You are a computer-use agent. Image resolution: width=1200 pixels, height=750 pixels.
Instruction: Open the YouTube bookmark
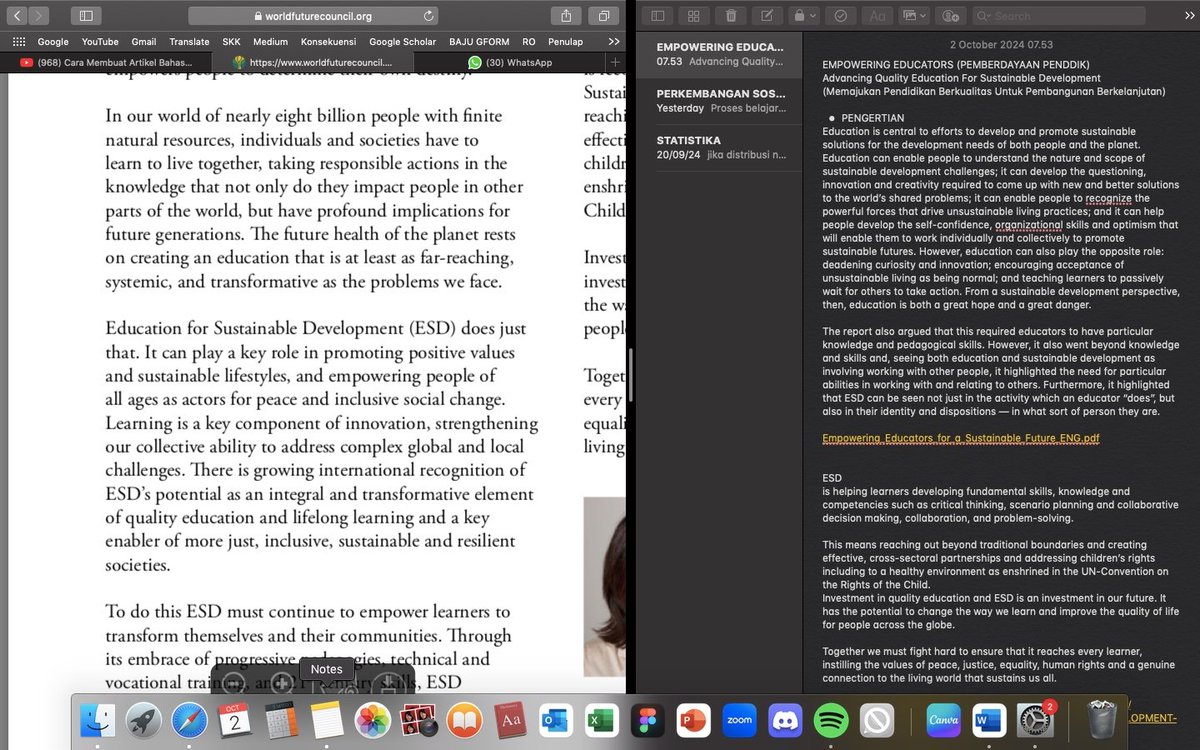(x=100, y=42)
